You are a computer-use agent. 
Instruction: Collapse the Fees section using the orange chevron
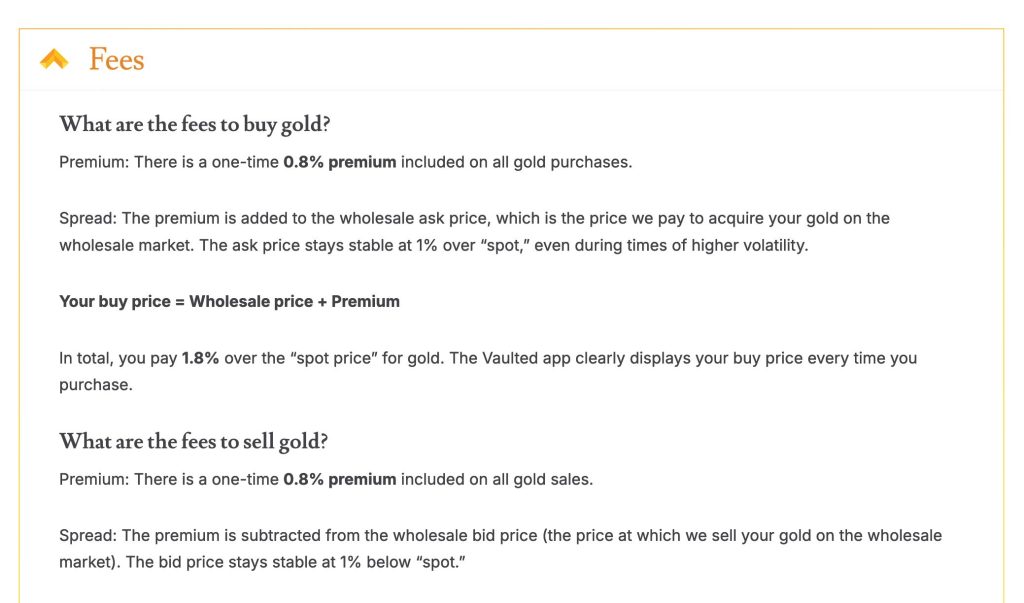pyautogui.click(x=54, y=60)
